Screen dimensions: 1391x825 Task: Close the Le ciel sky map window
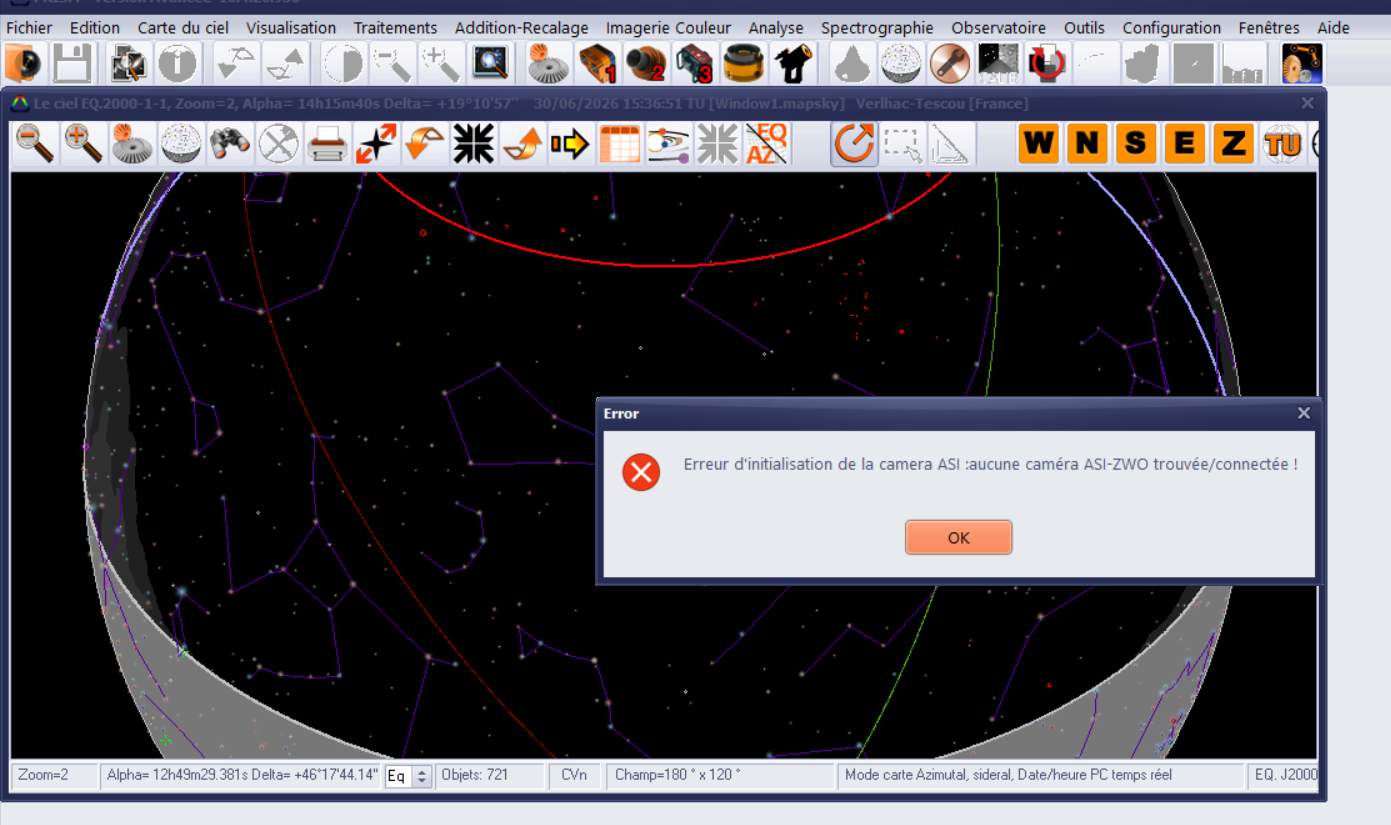click(1307, 103)
